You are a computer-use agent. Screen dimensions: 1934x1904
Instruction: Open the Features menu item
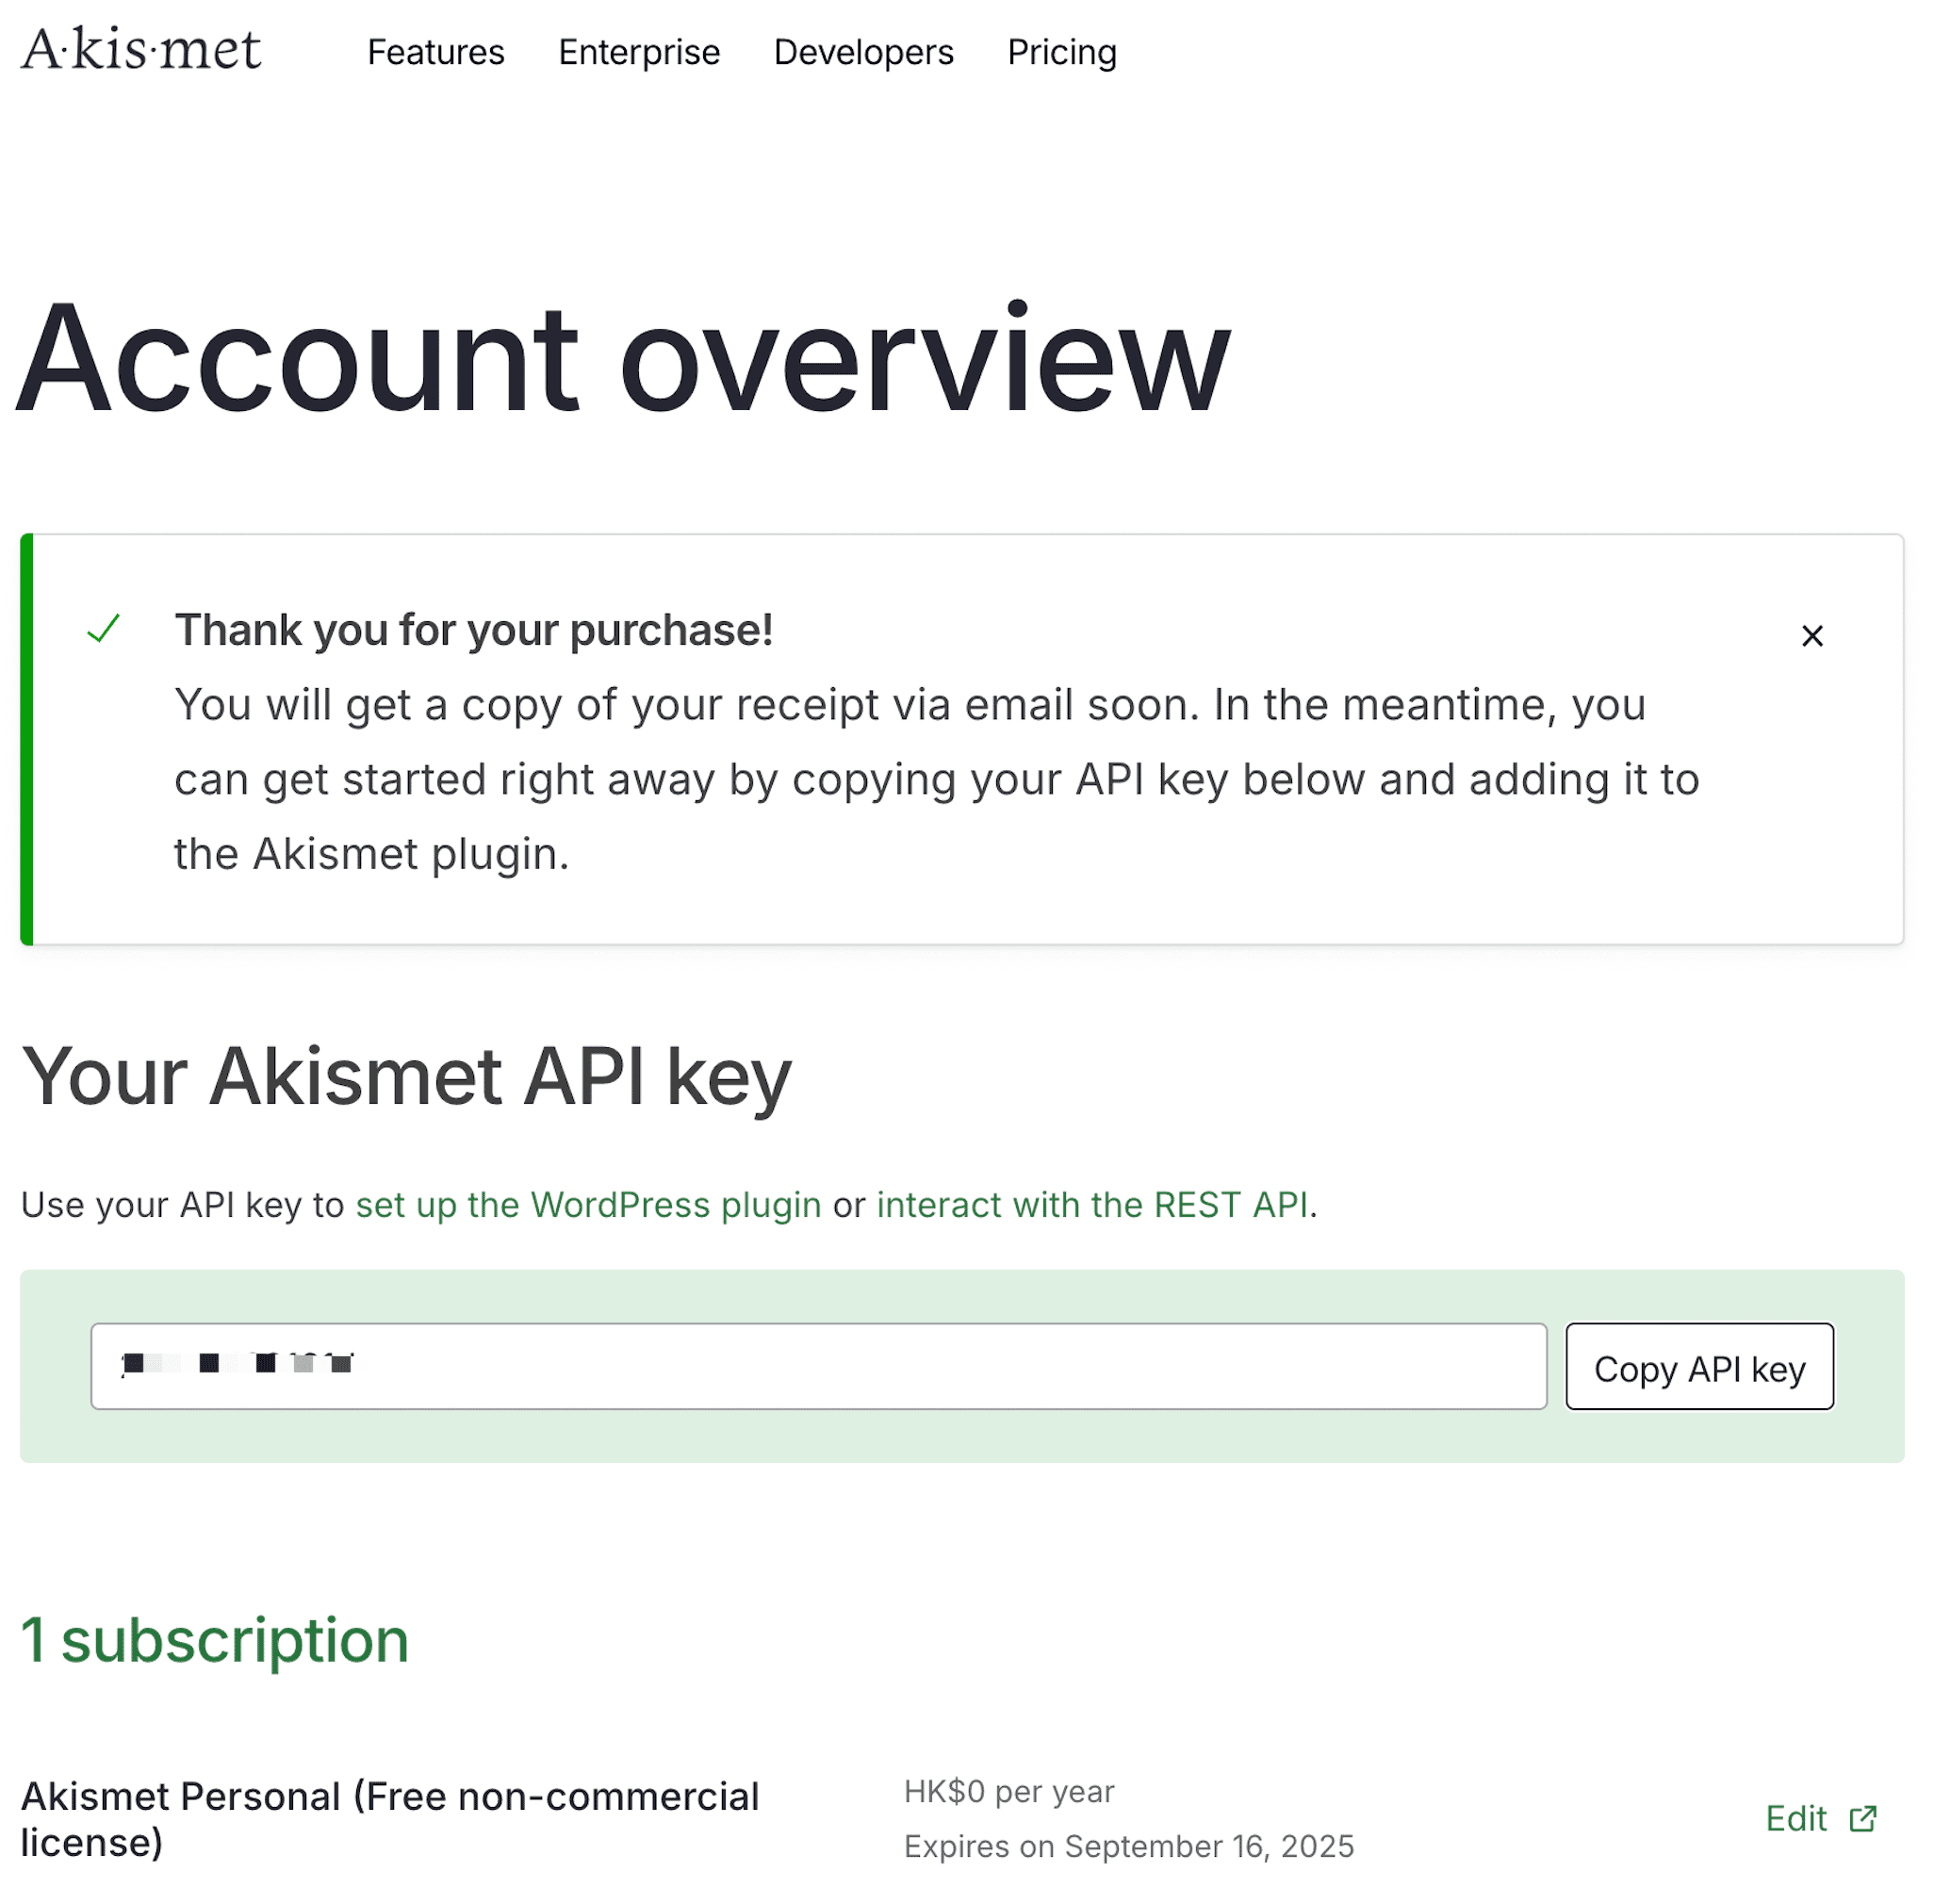pos(435,52)
